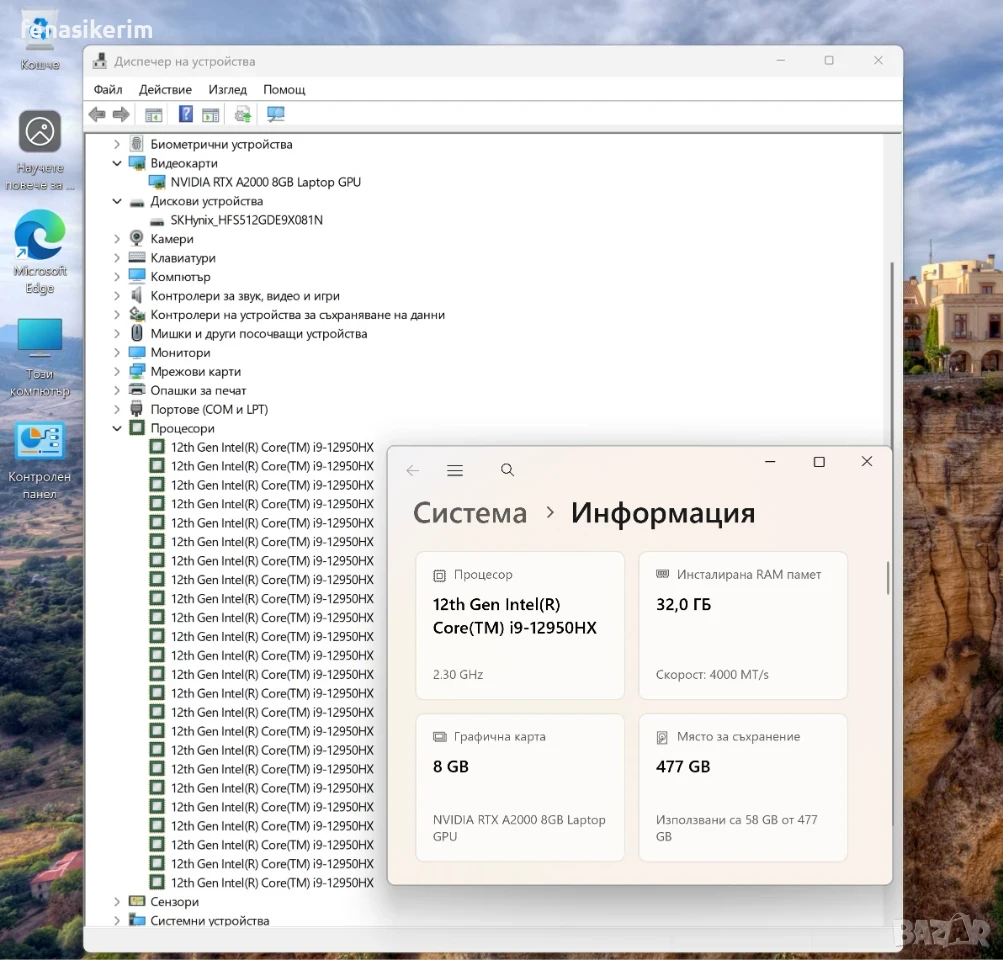Click the Settings window vertical scrollbar

pos(888,579)
